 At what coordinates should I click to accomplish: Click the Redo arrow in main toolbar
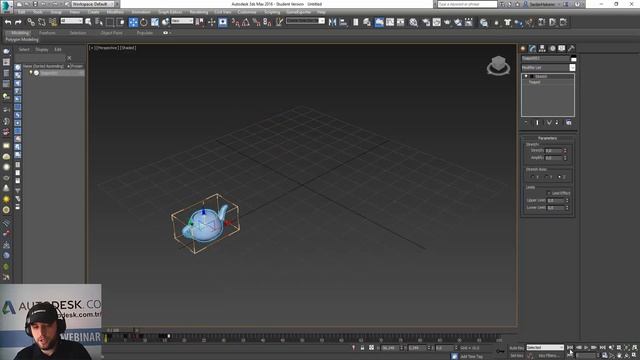pos(18,22)
